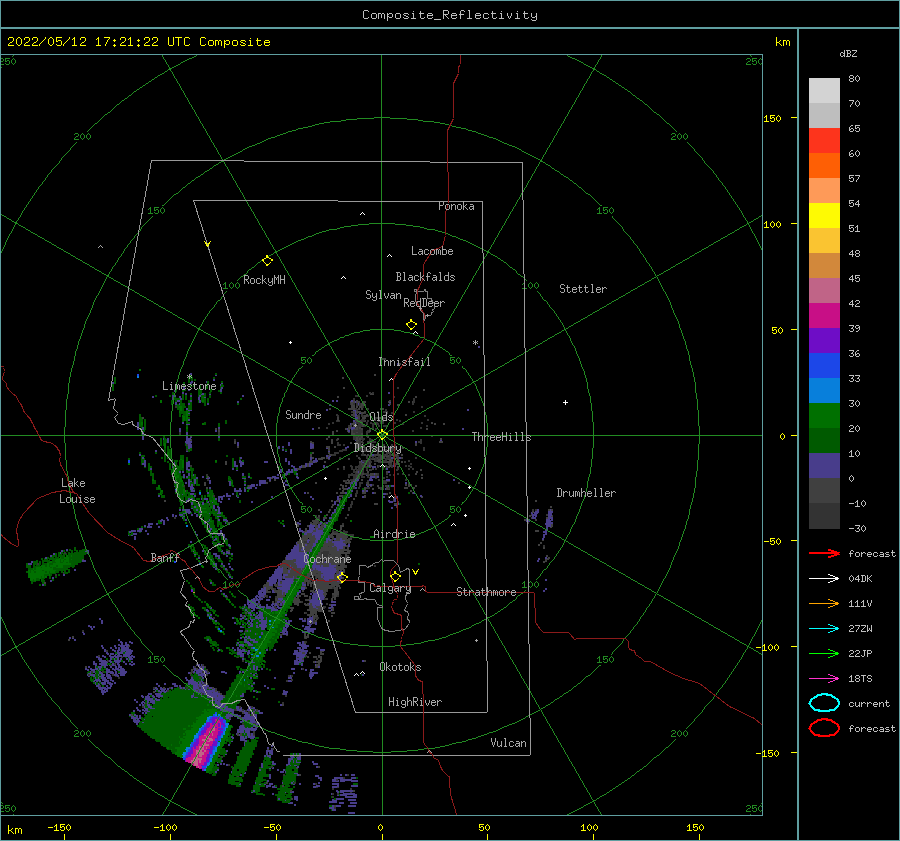Click the radar-center diamond between Olds and Didsbury
Screen dimensions: 900x841
click(x=382, y=435)
